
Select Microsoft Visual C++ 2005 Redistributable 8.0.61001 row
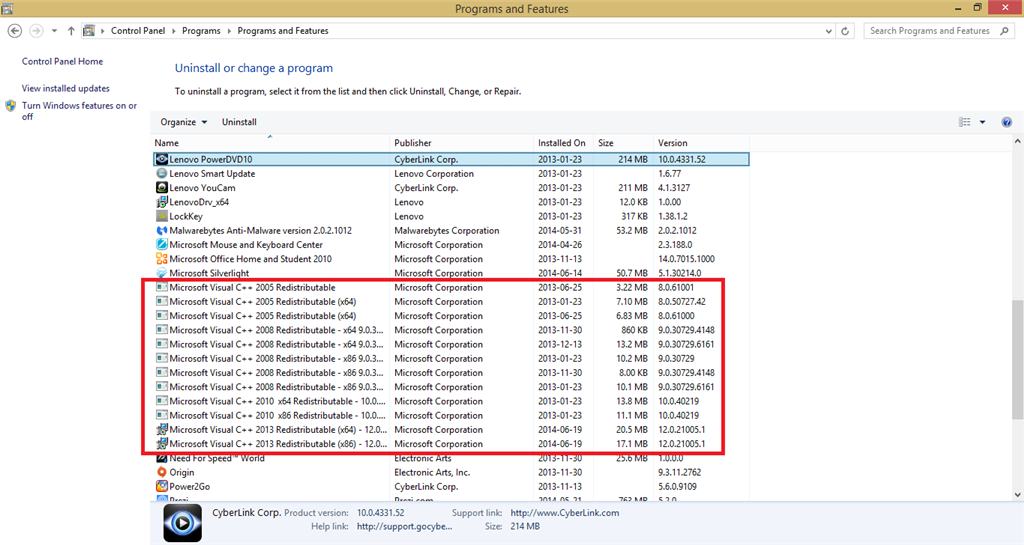451,287
